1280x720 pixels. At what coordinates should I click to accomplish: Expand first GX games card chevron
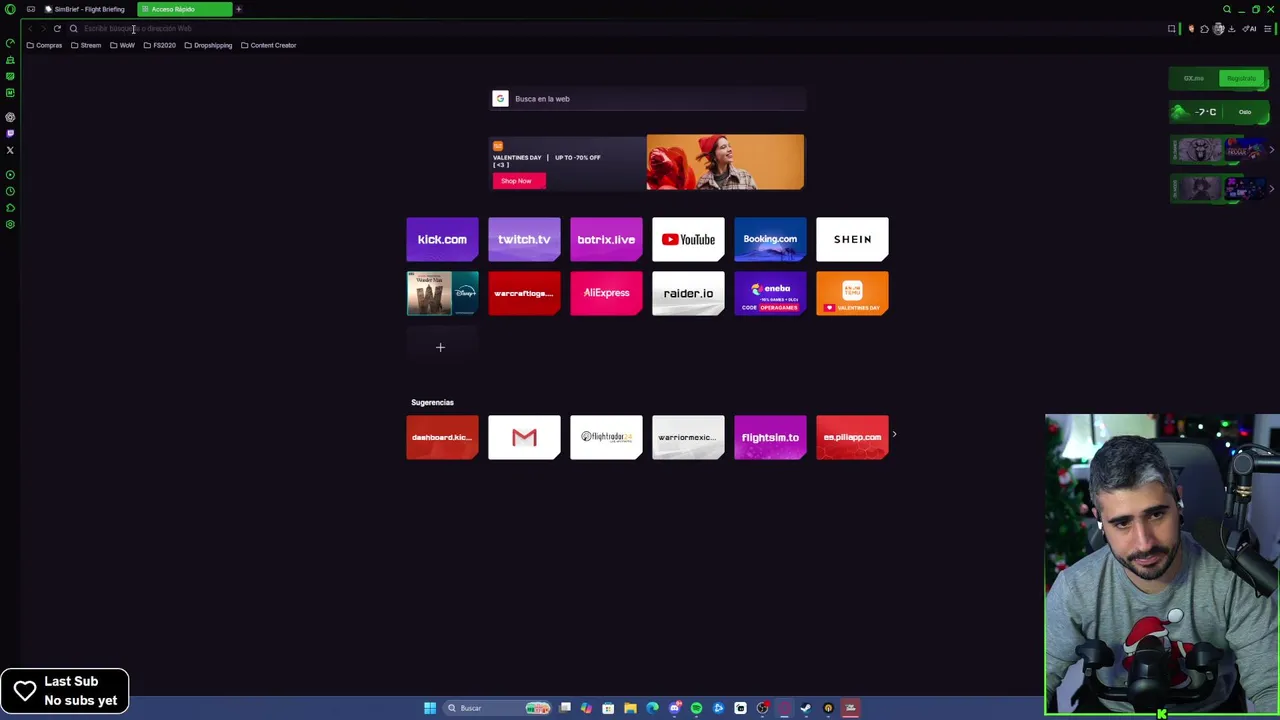(x=1271, y=150)
